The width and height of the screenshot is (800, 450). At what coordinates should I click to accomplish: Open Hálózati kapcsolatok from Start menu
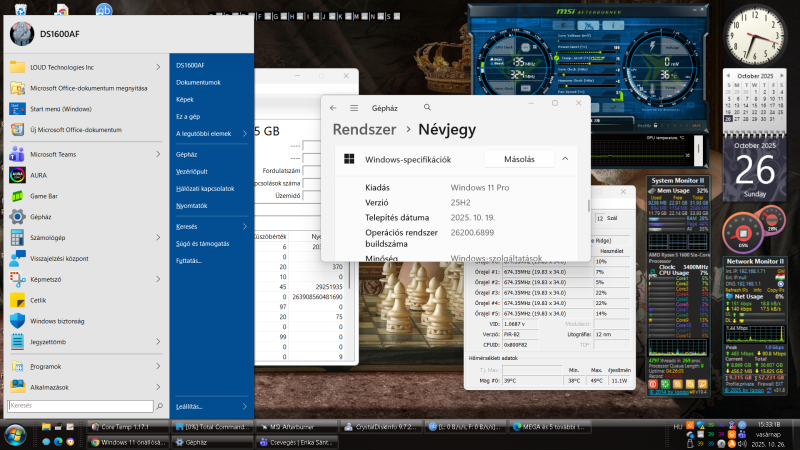pos(205,189)
